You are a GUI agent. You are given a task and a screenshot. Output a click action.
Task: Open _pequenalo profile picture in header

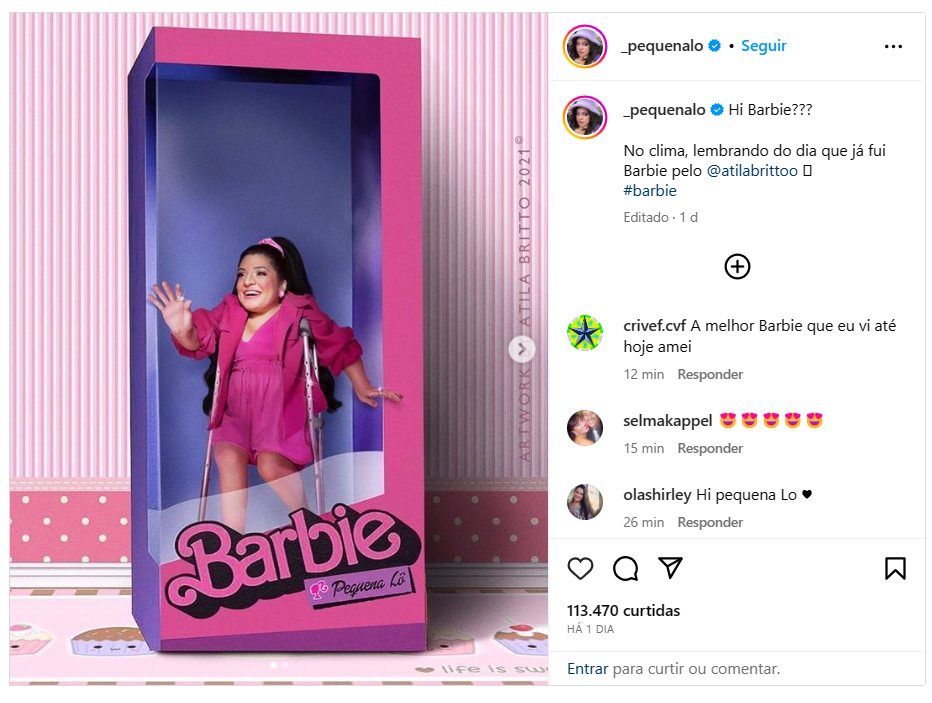(585, 46)
